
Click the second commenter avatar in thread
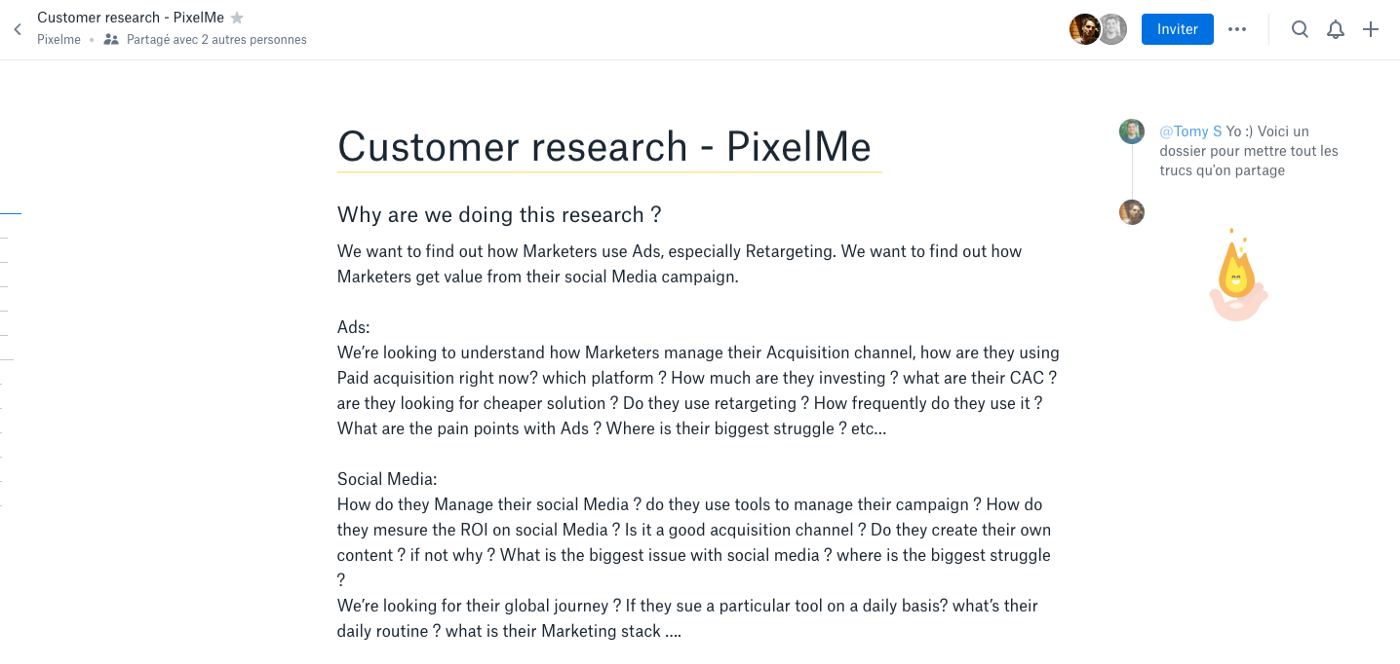1131,212
